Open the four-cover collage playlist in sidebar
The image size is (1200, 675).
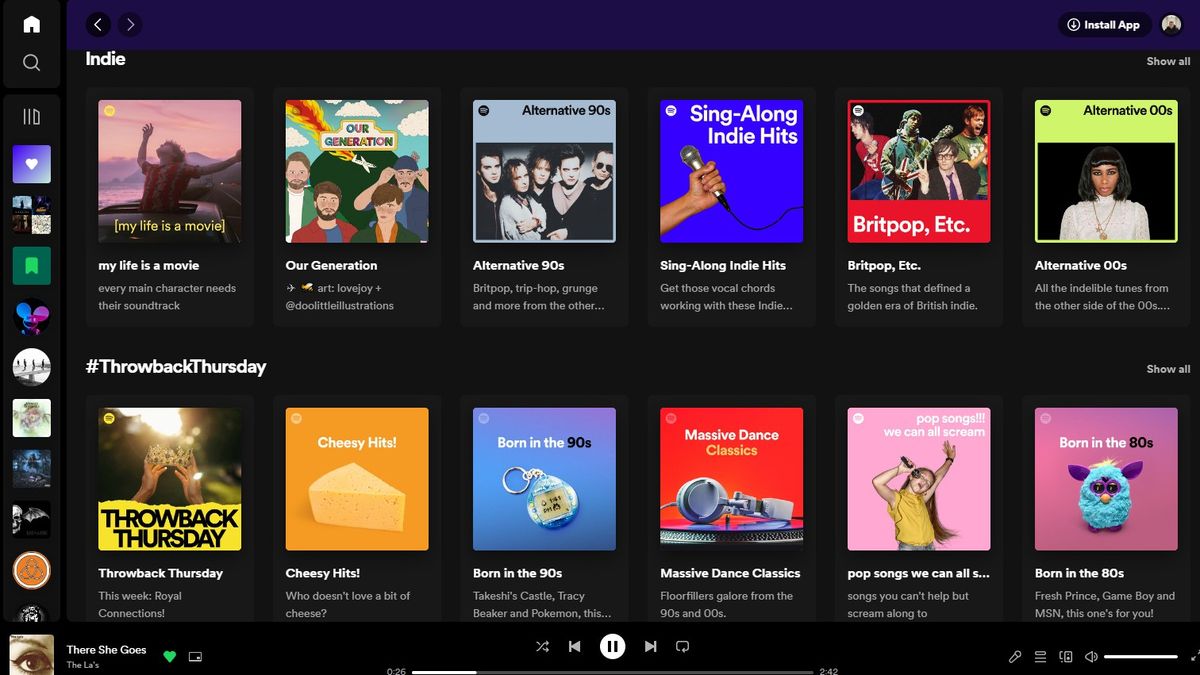pos(31,215)
